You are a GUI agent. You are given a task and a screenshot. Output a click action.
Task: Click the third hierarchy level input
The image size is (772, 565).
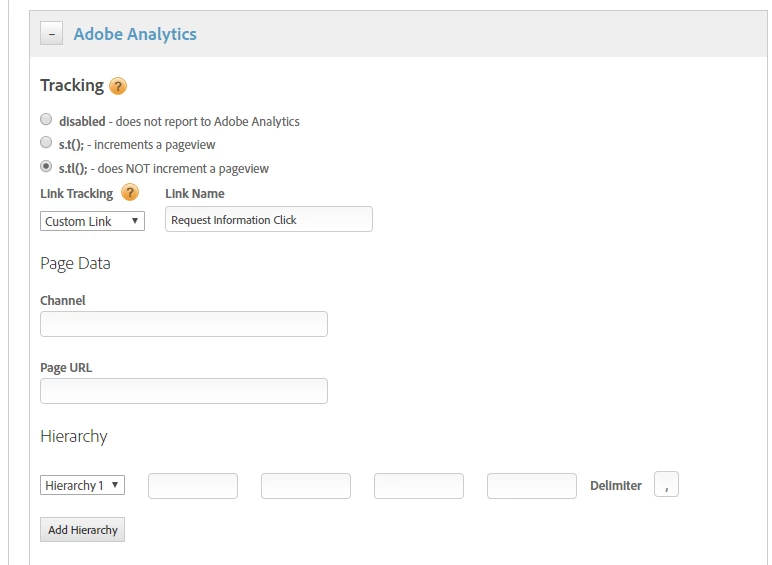419,486
